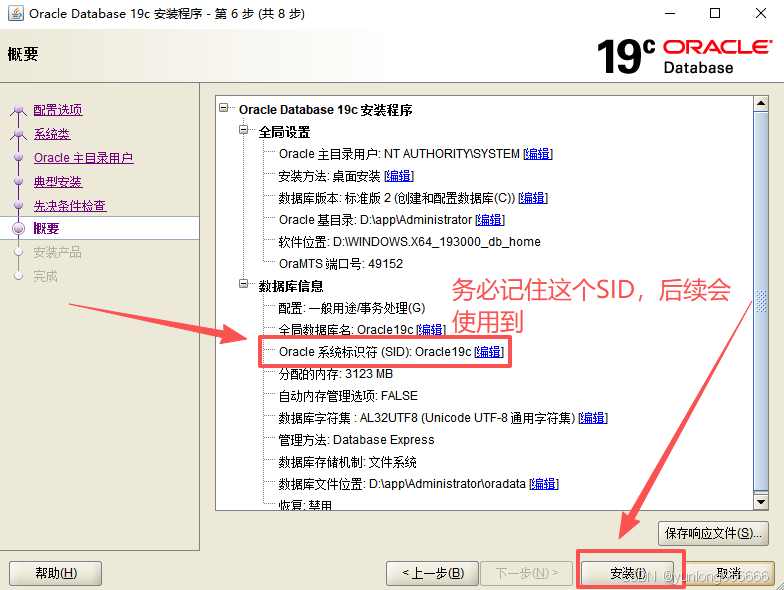The image size is (784, 590).
Task: Click the Java installer icon in title bar
Action: click(x=16, y=14)
